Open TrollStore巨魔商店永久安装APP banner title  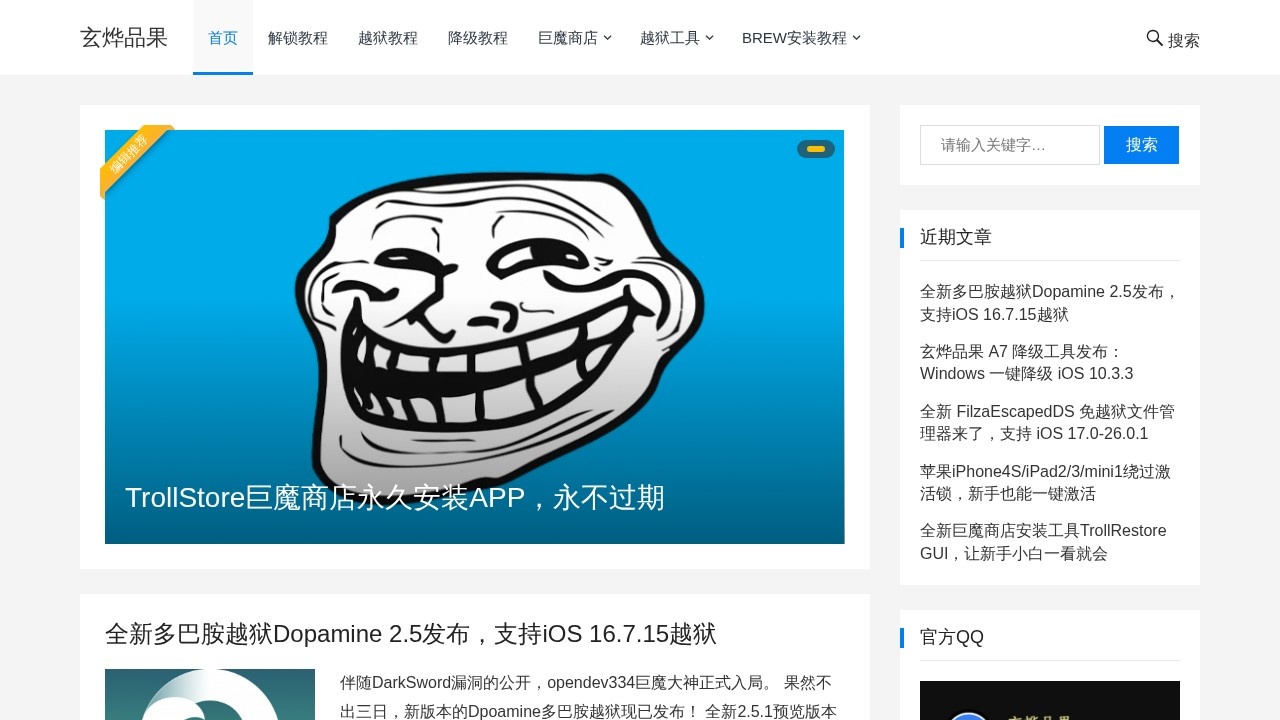(x=395, y=497)
